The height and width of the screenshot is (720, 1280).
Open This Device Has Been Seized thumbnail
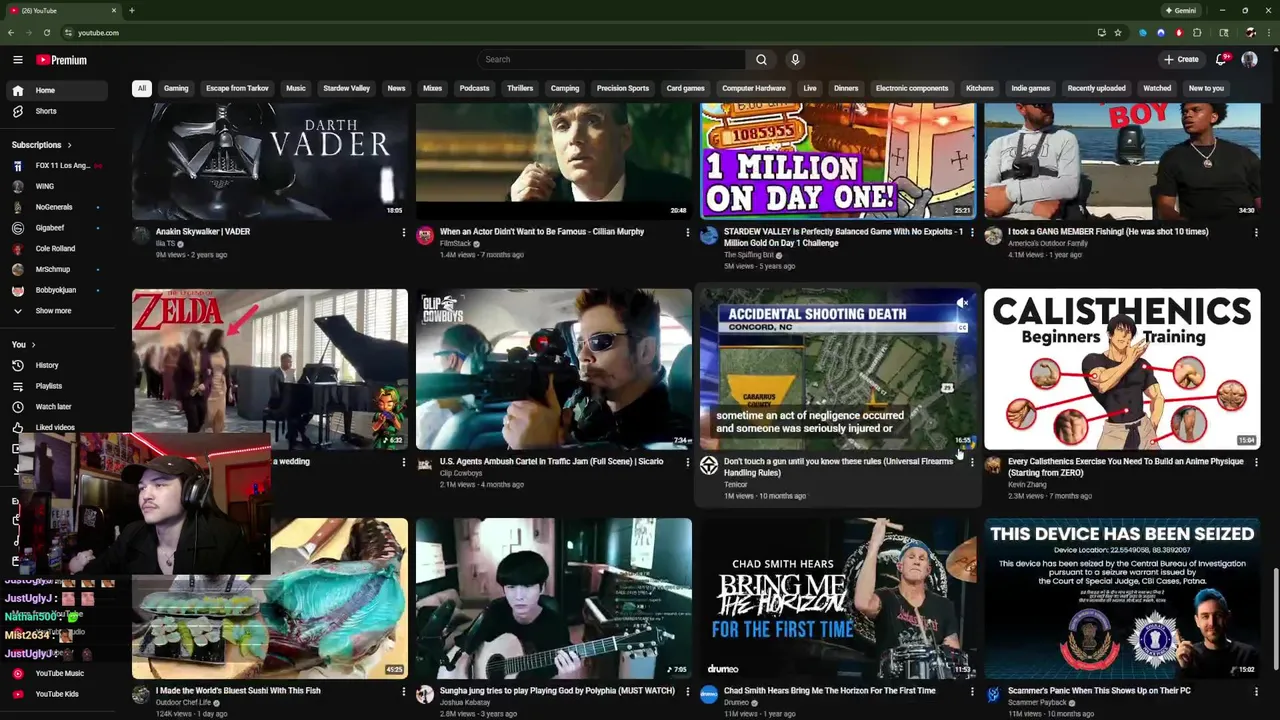(x=1122, y=598)
